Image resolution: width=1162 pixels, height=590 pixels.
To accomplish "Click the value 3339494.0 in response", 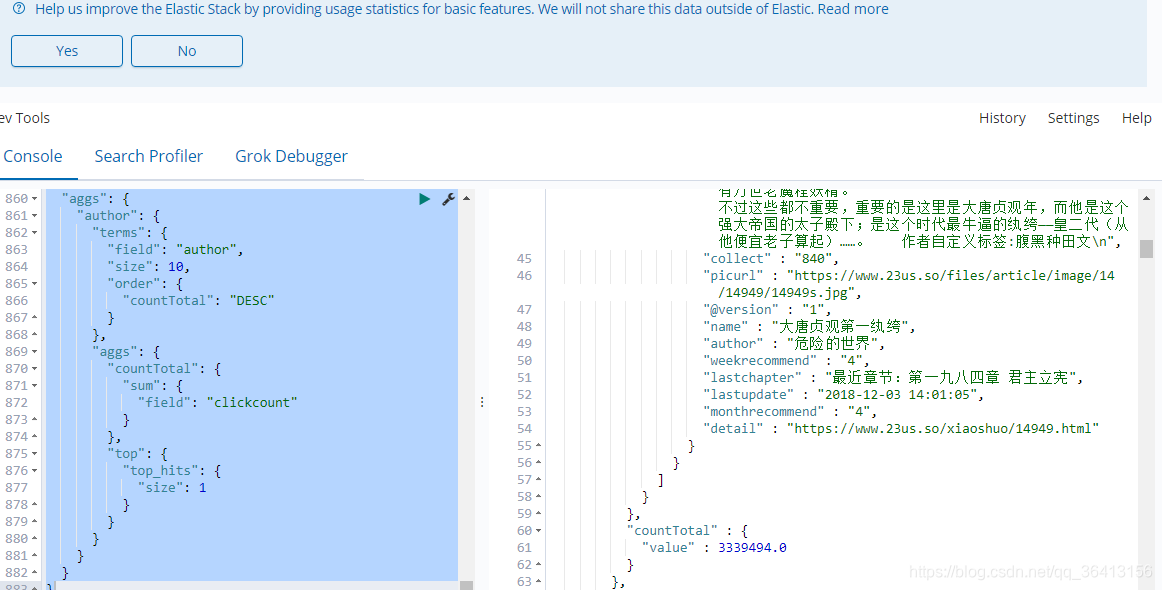I will [x=752, y=548].
